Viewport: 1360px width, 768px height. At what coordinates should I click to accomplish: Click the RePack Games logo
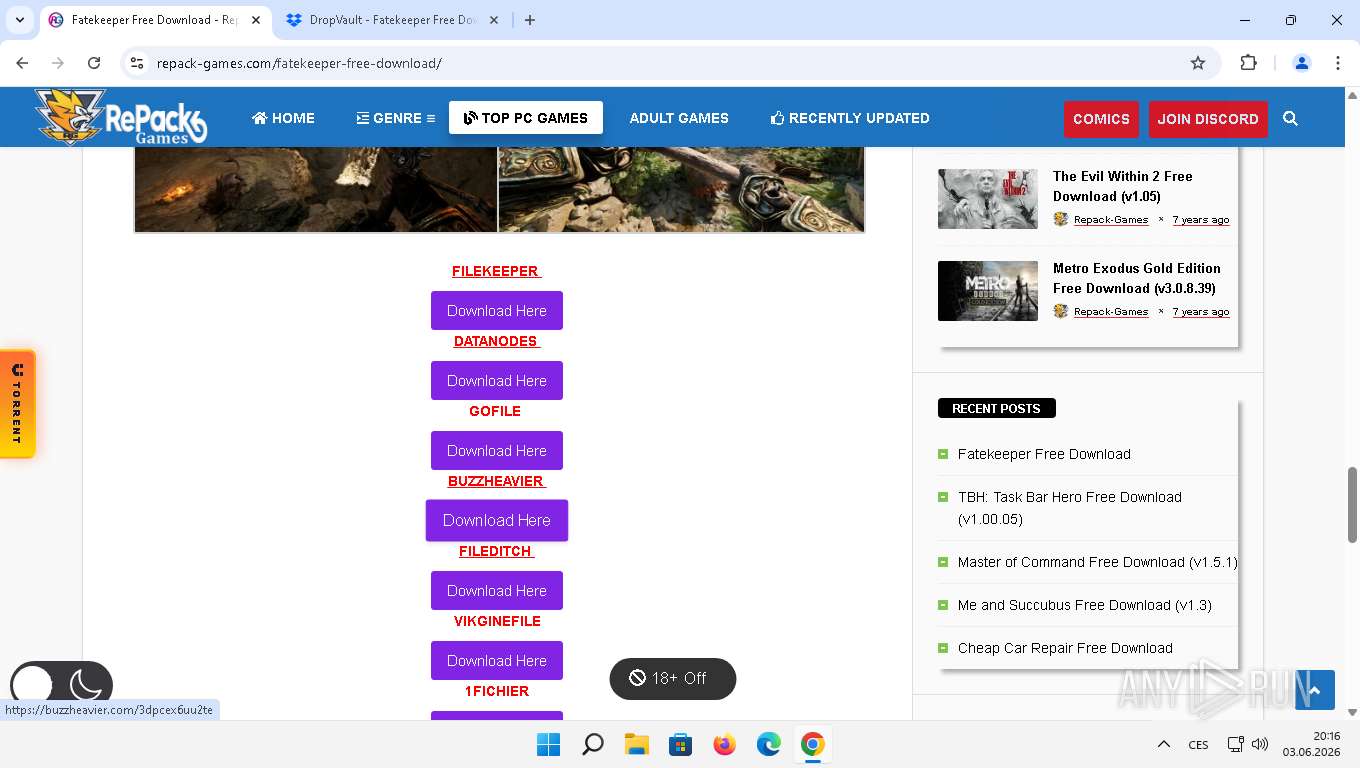[120, 117]
